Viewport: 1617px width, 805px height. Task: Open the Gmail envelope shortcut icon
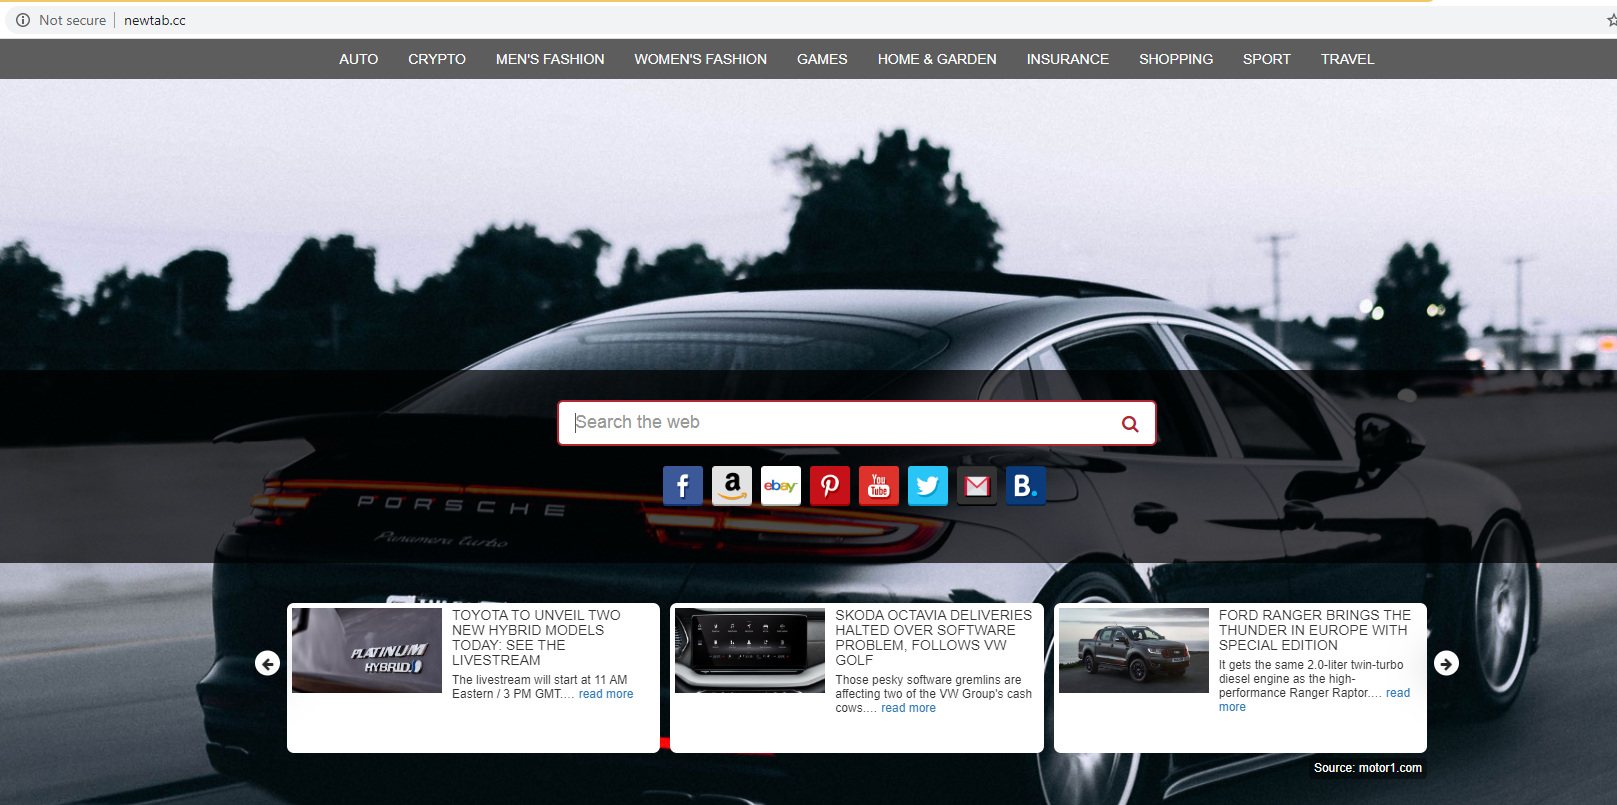tap(976, 486)
